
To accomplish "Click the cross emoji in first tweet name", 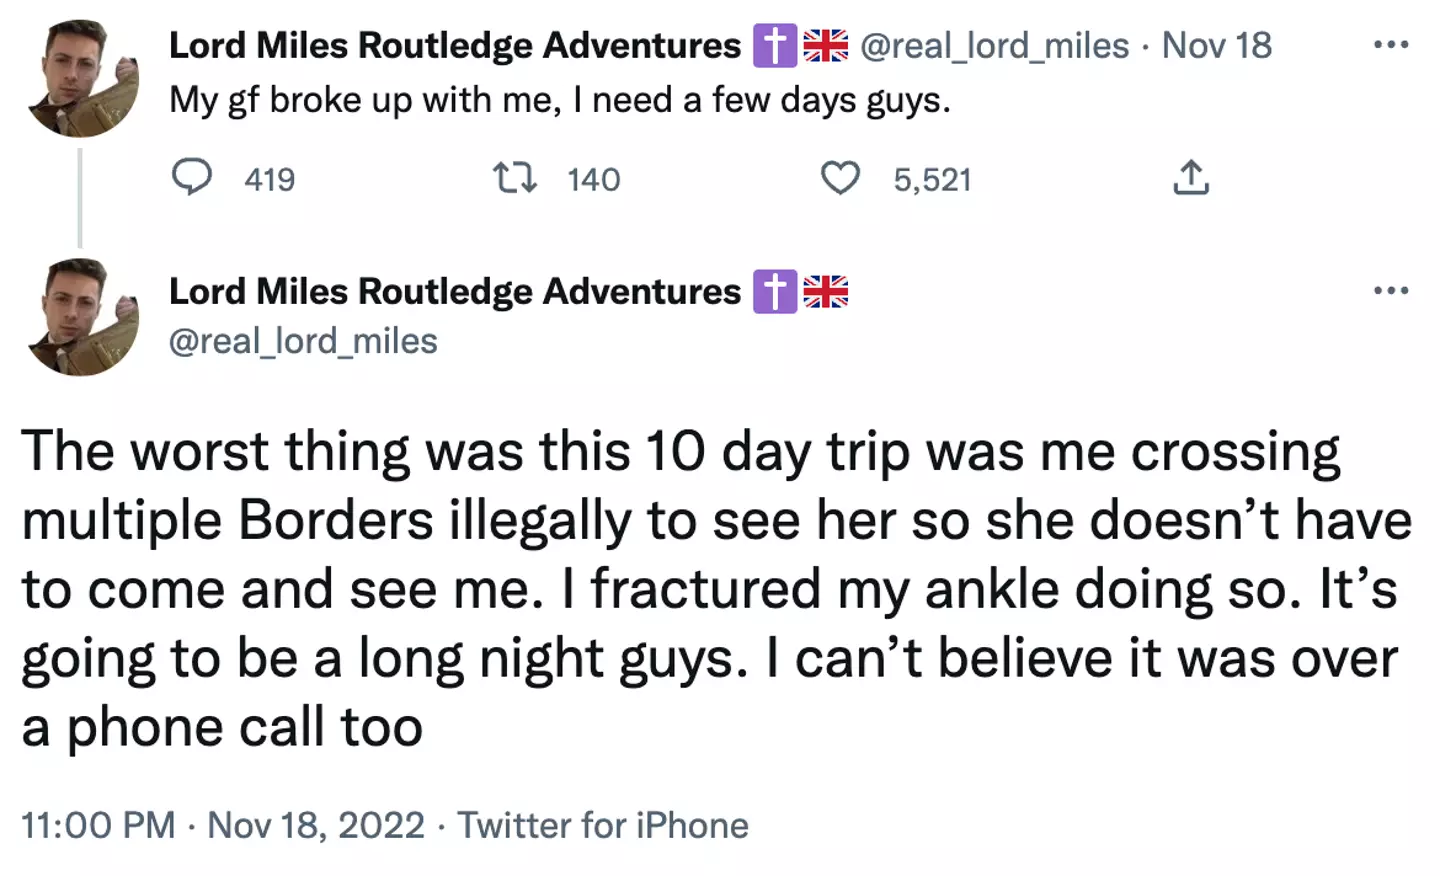I will 774,46.
